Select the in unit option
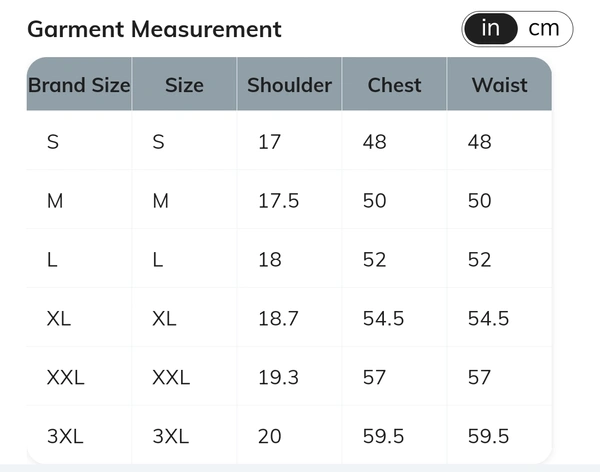Screen dimensions: 600x472 pyautogui.click(x=491, y=29)
